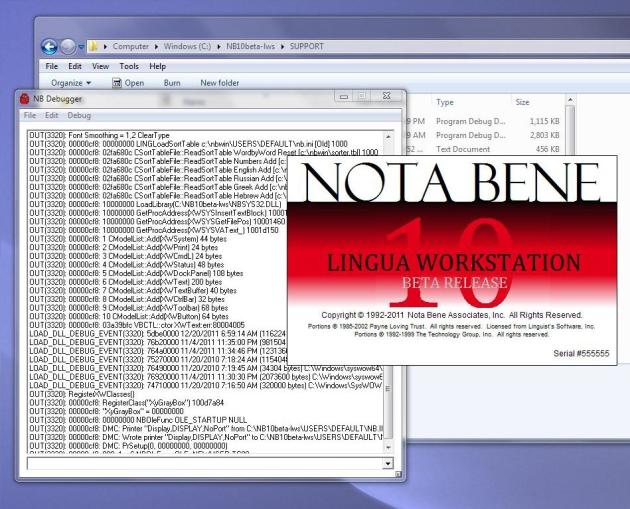Click the Type column header
630x509 pixels.
click(x=445, y=102)
